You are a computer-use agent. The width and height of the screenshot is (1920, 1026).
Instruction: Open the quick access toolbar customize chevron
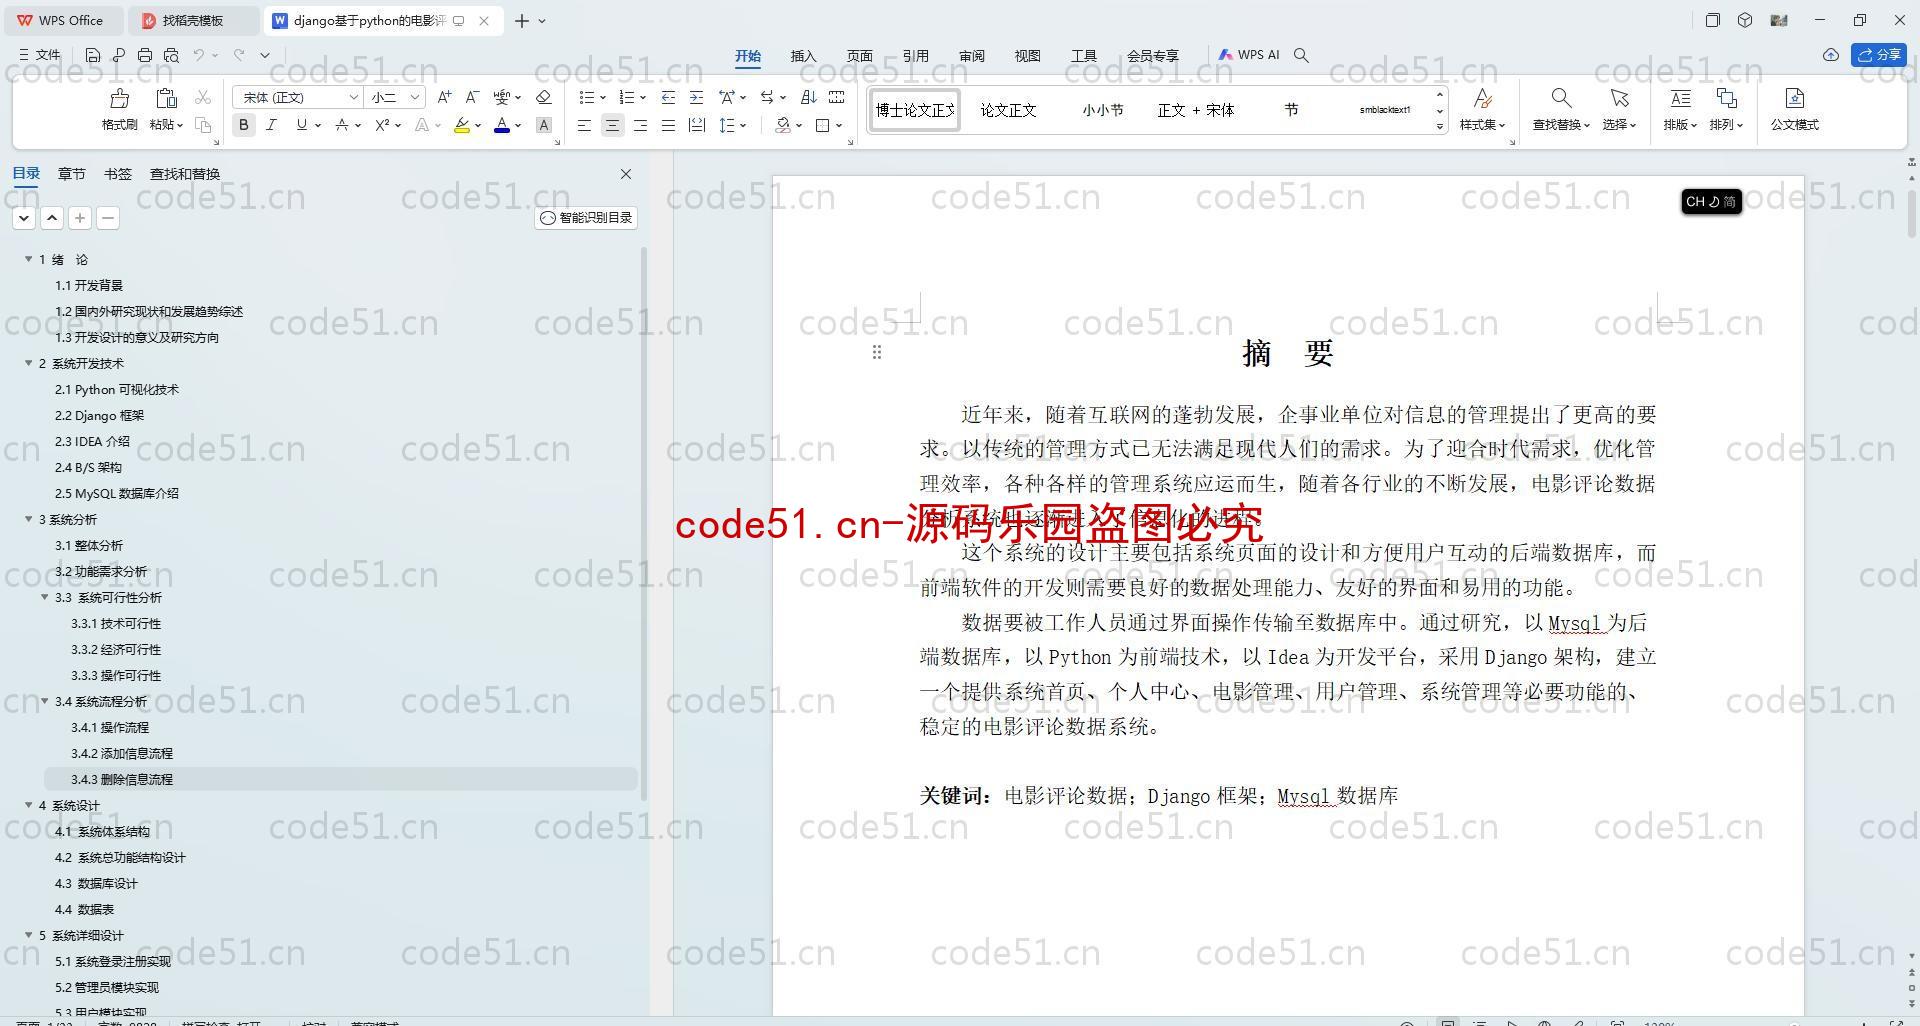point(265,56)
